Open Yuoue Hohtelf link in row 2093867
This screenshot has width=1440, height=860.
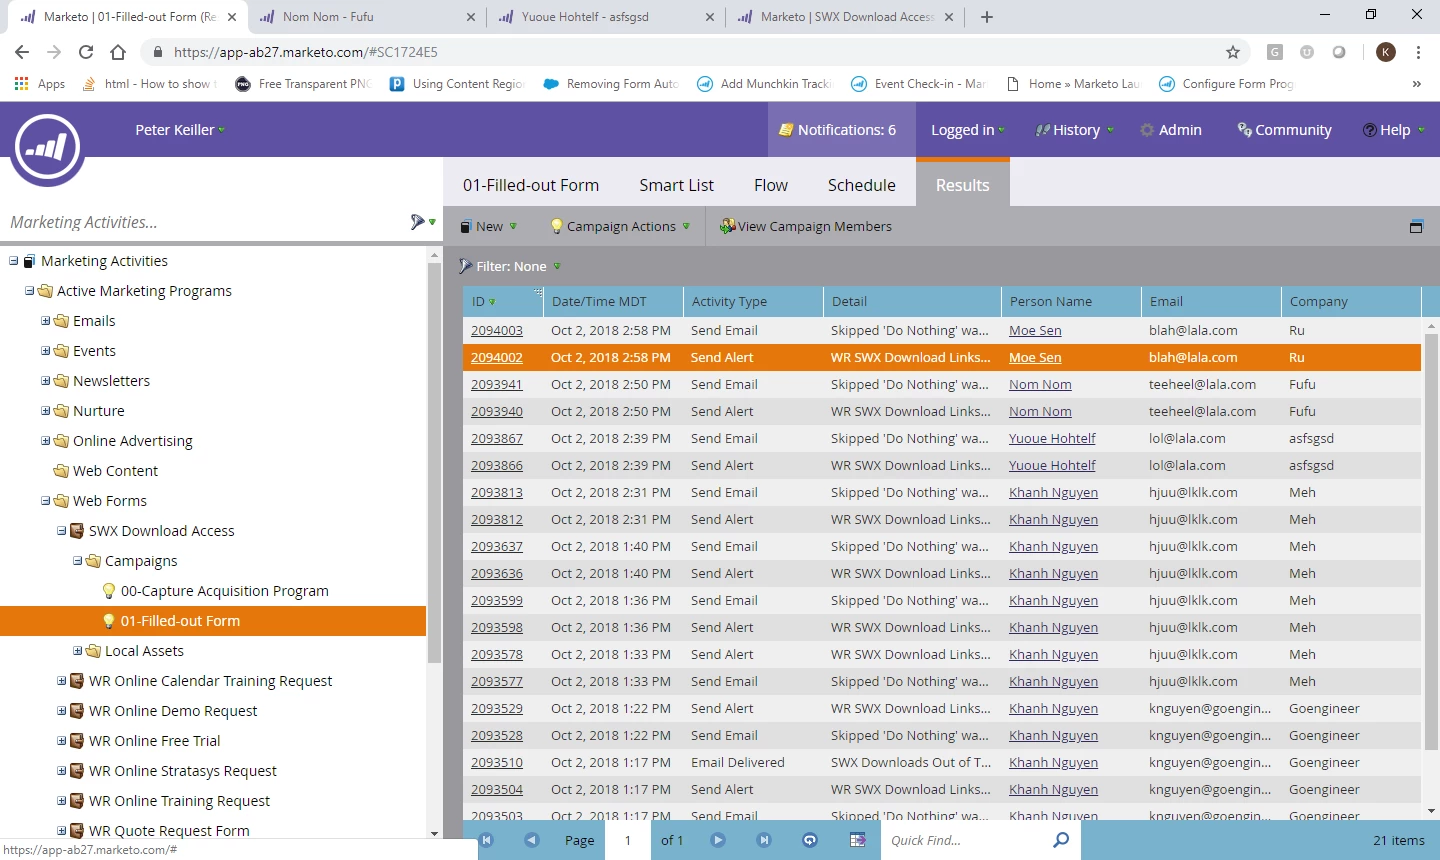[x=1052, y=439]
